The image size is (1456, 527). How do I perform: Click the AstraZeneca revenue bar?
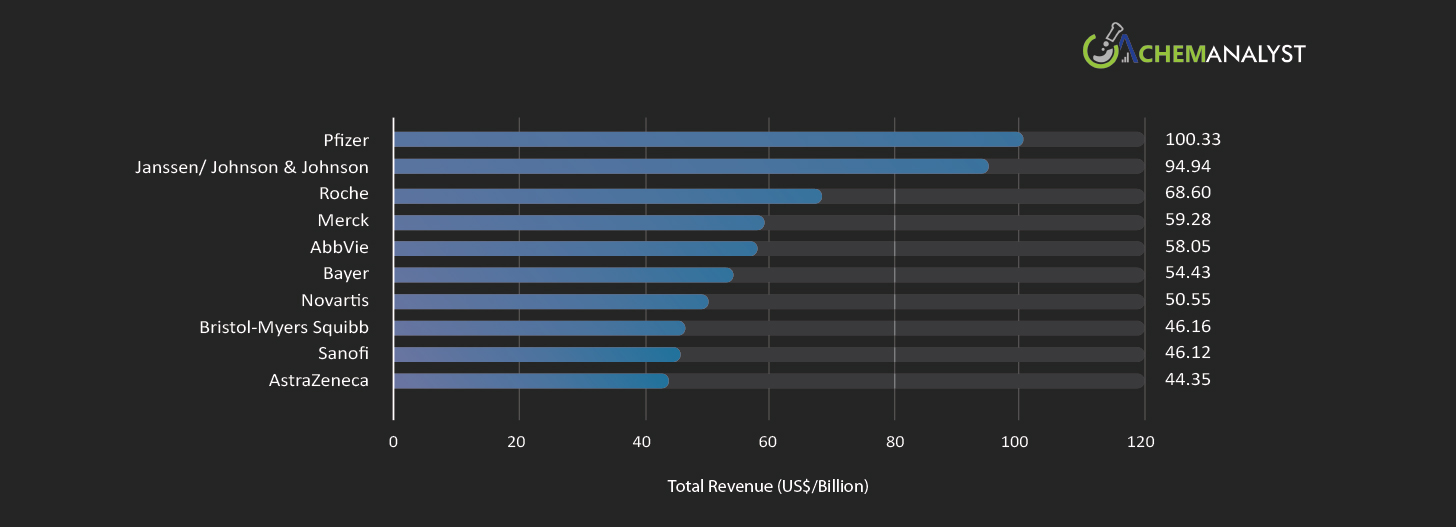click(531, 380)
